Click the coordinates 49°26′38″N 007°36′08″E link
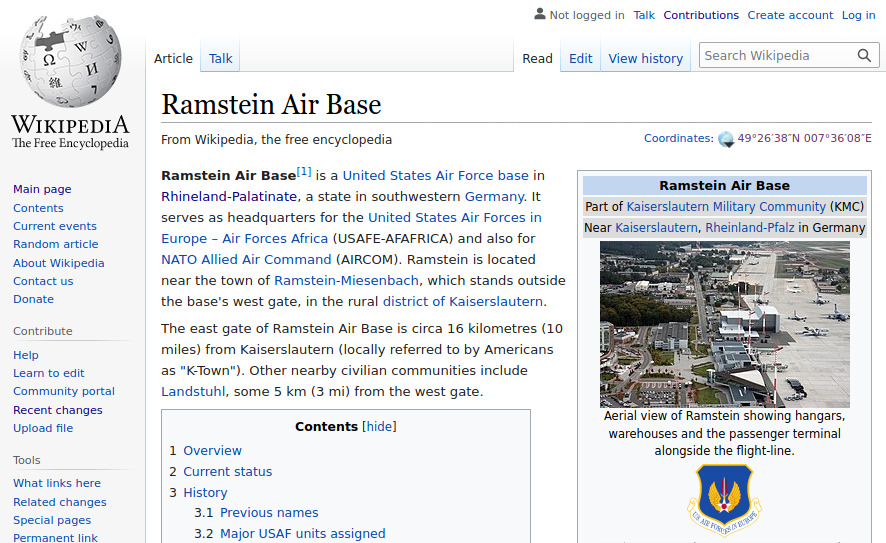 [x=805, y=138]
